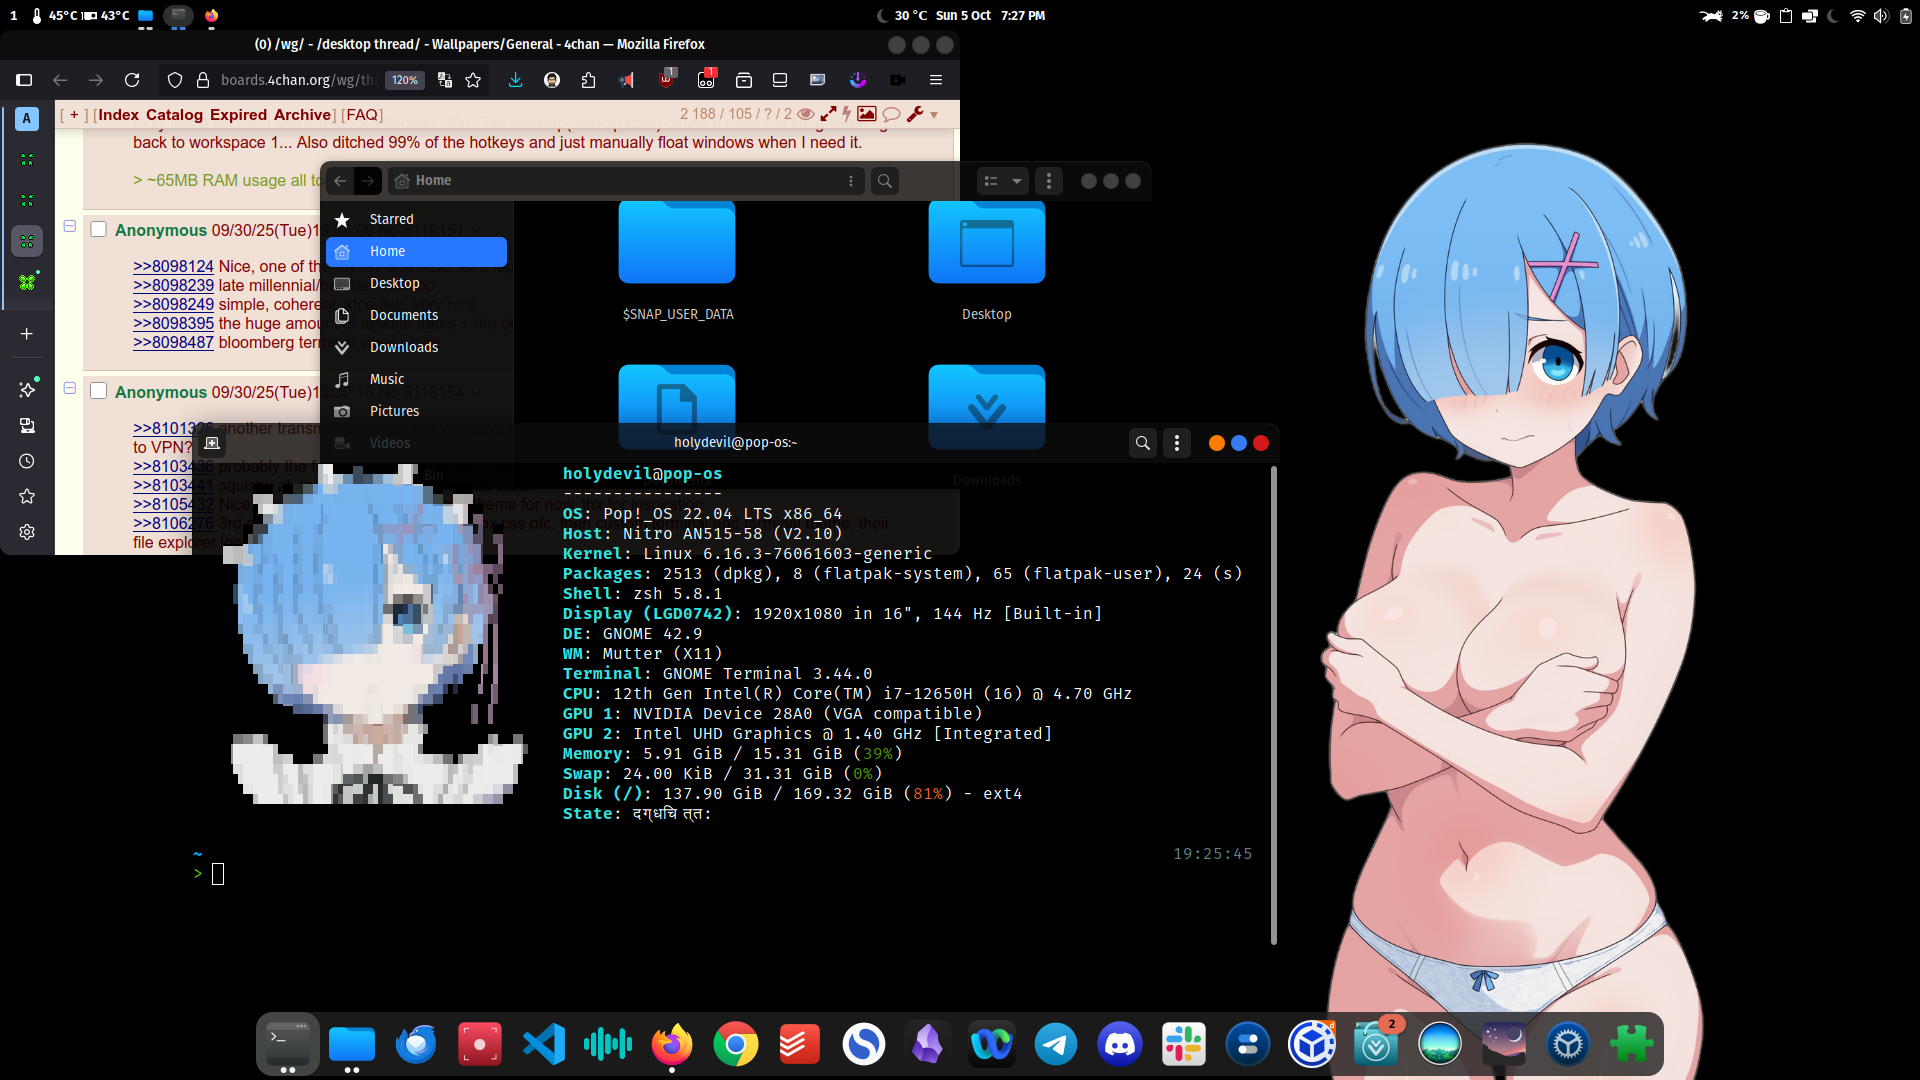The height and width of the screenshot is (1080, 1920).
Task: Reload the page in Firefox
Action: tap(132, 80)
